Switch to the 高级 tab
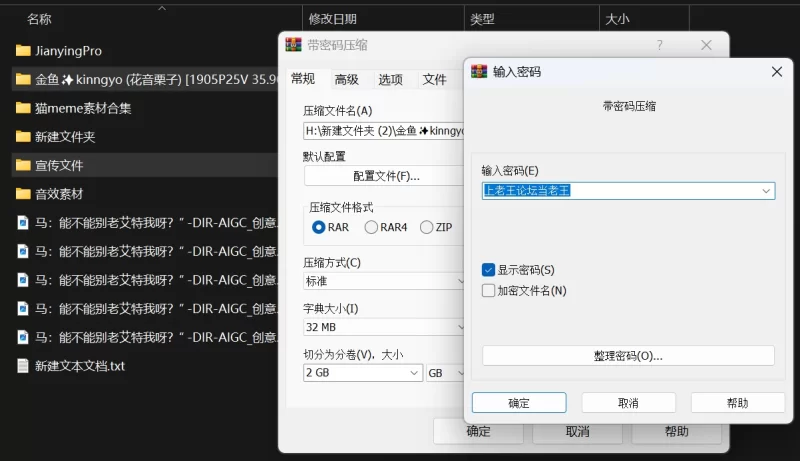Image resolution: width=800 pixels, height=461 pixels. (x=346, y=80)
